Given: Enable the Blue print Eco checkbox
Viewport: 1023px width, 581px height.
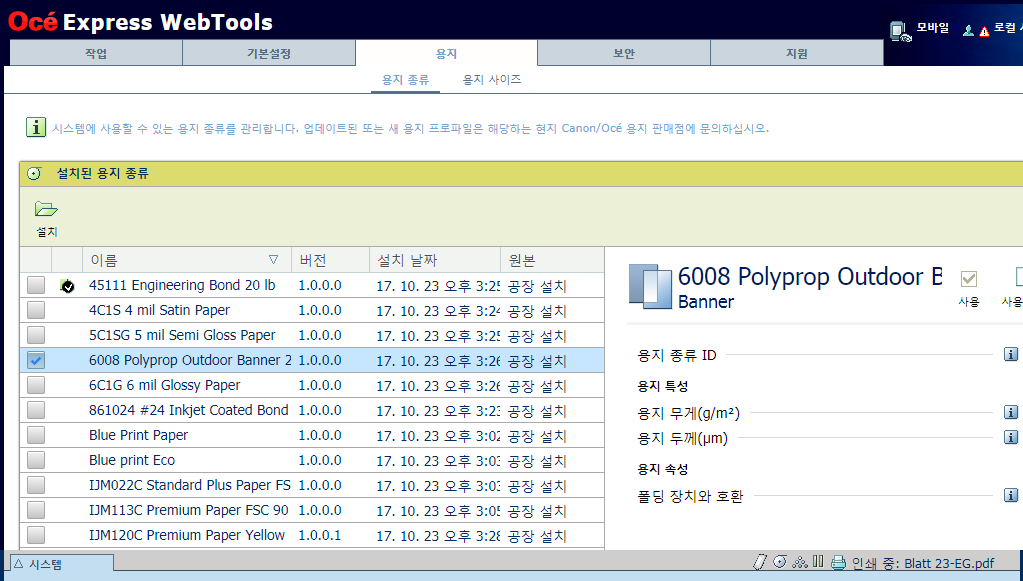Looking at the screenshot, I should click(x=36, y=460).
